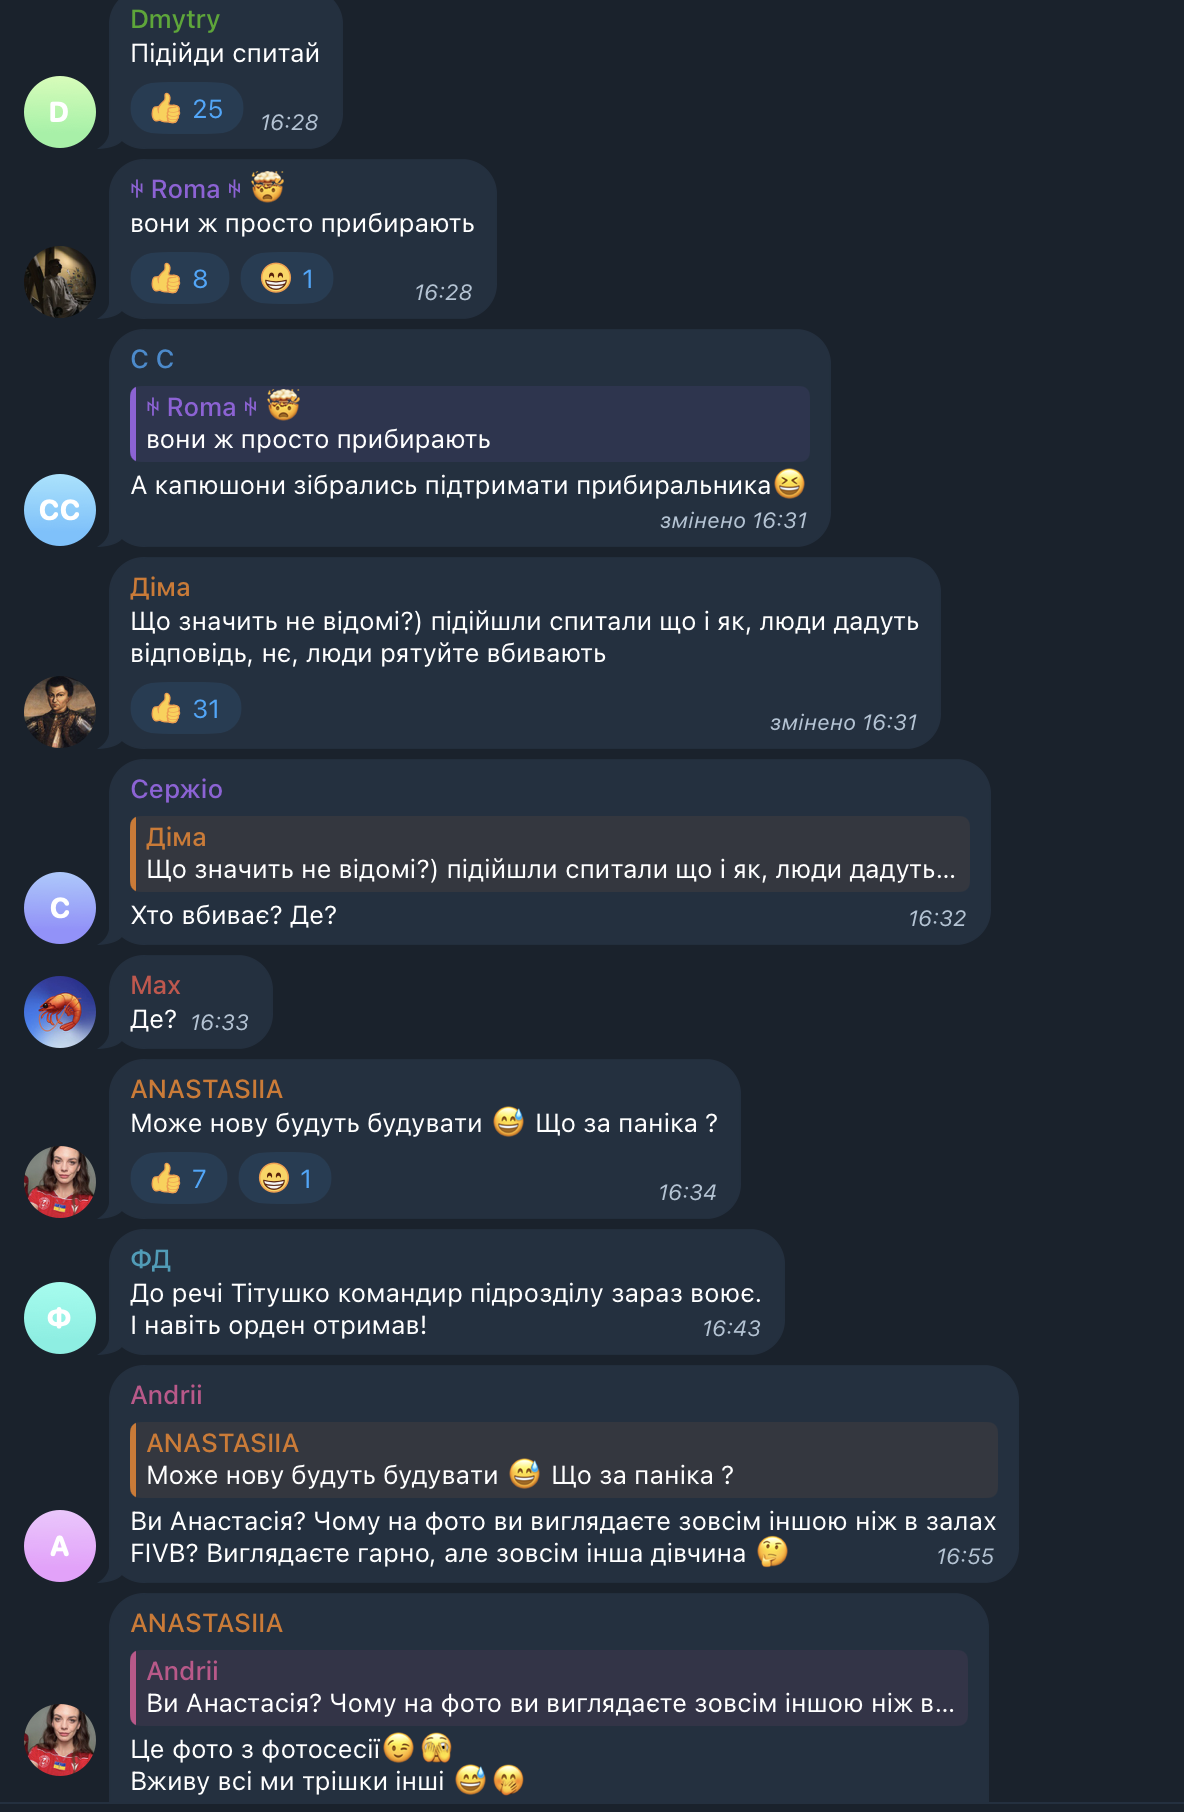The width and height of the screenshot is (1184, 1812).
Task: Open the CC blue avatar
Action: 60,510
